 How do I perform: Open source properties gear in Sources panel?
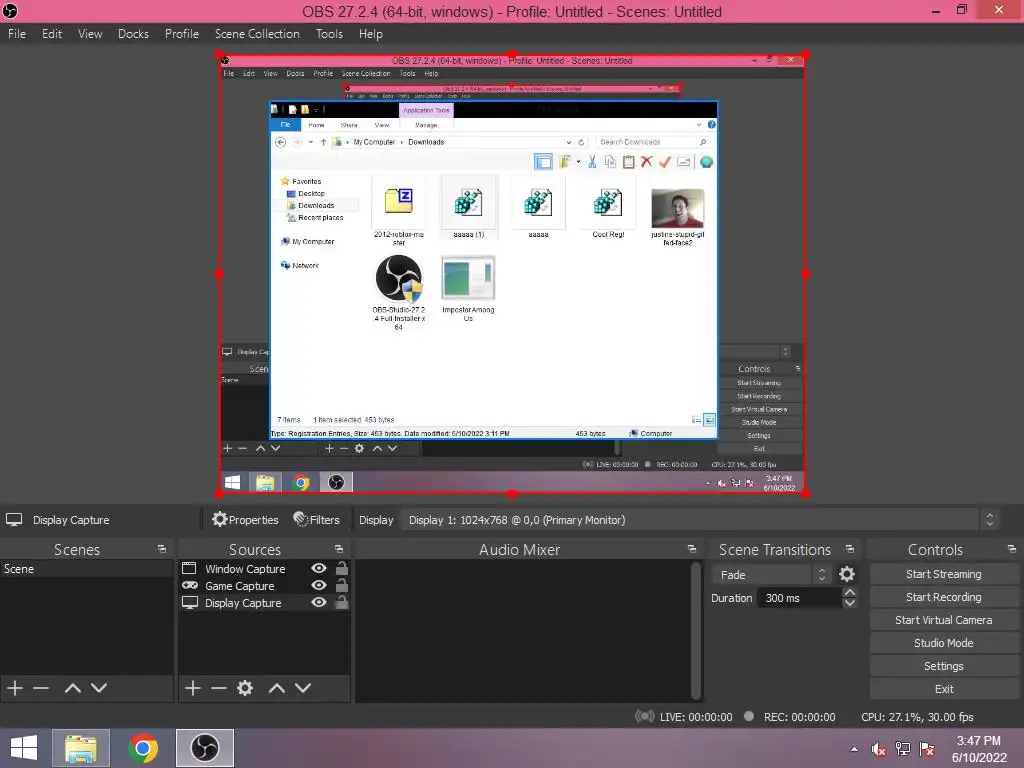(x=245, y=688)
